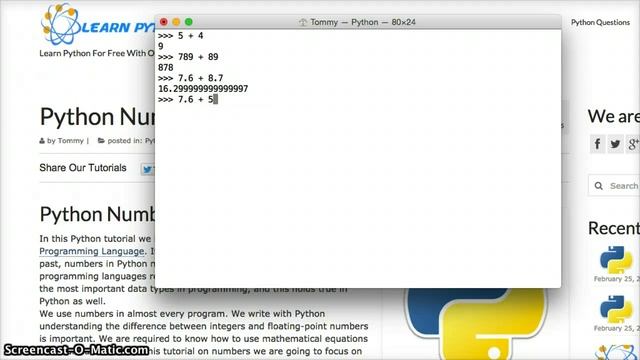Click the 'Recent' sidebar heading
The width and height of the screenshot is (640, 360).
click(x=613, y=229)
